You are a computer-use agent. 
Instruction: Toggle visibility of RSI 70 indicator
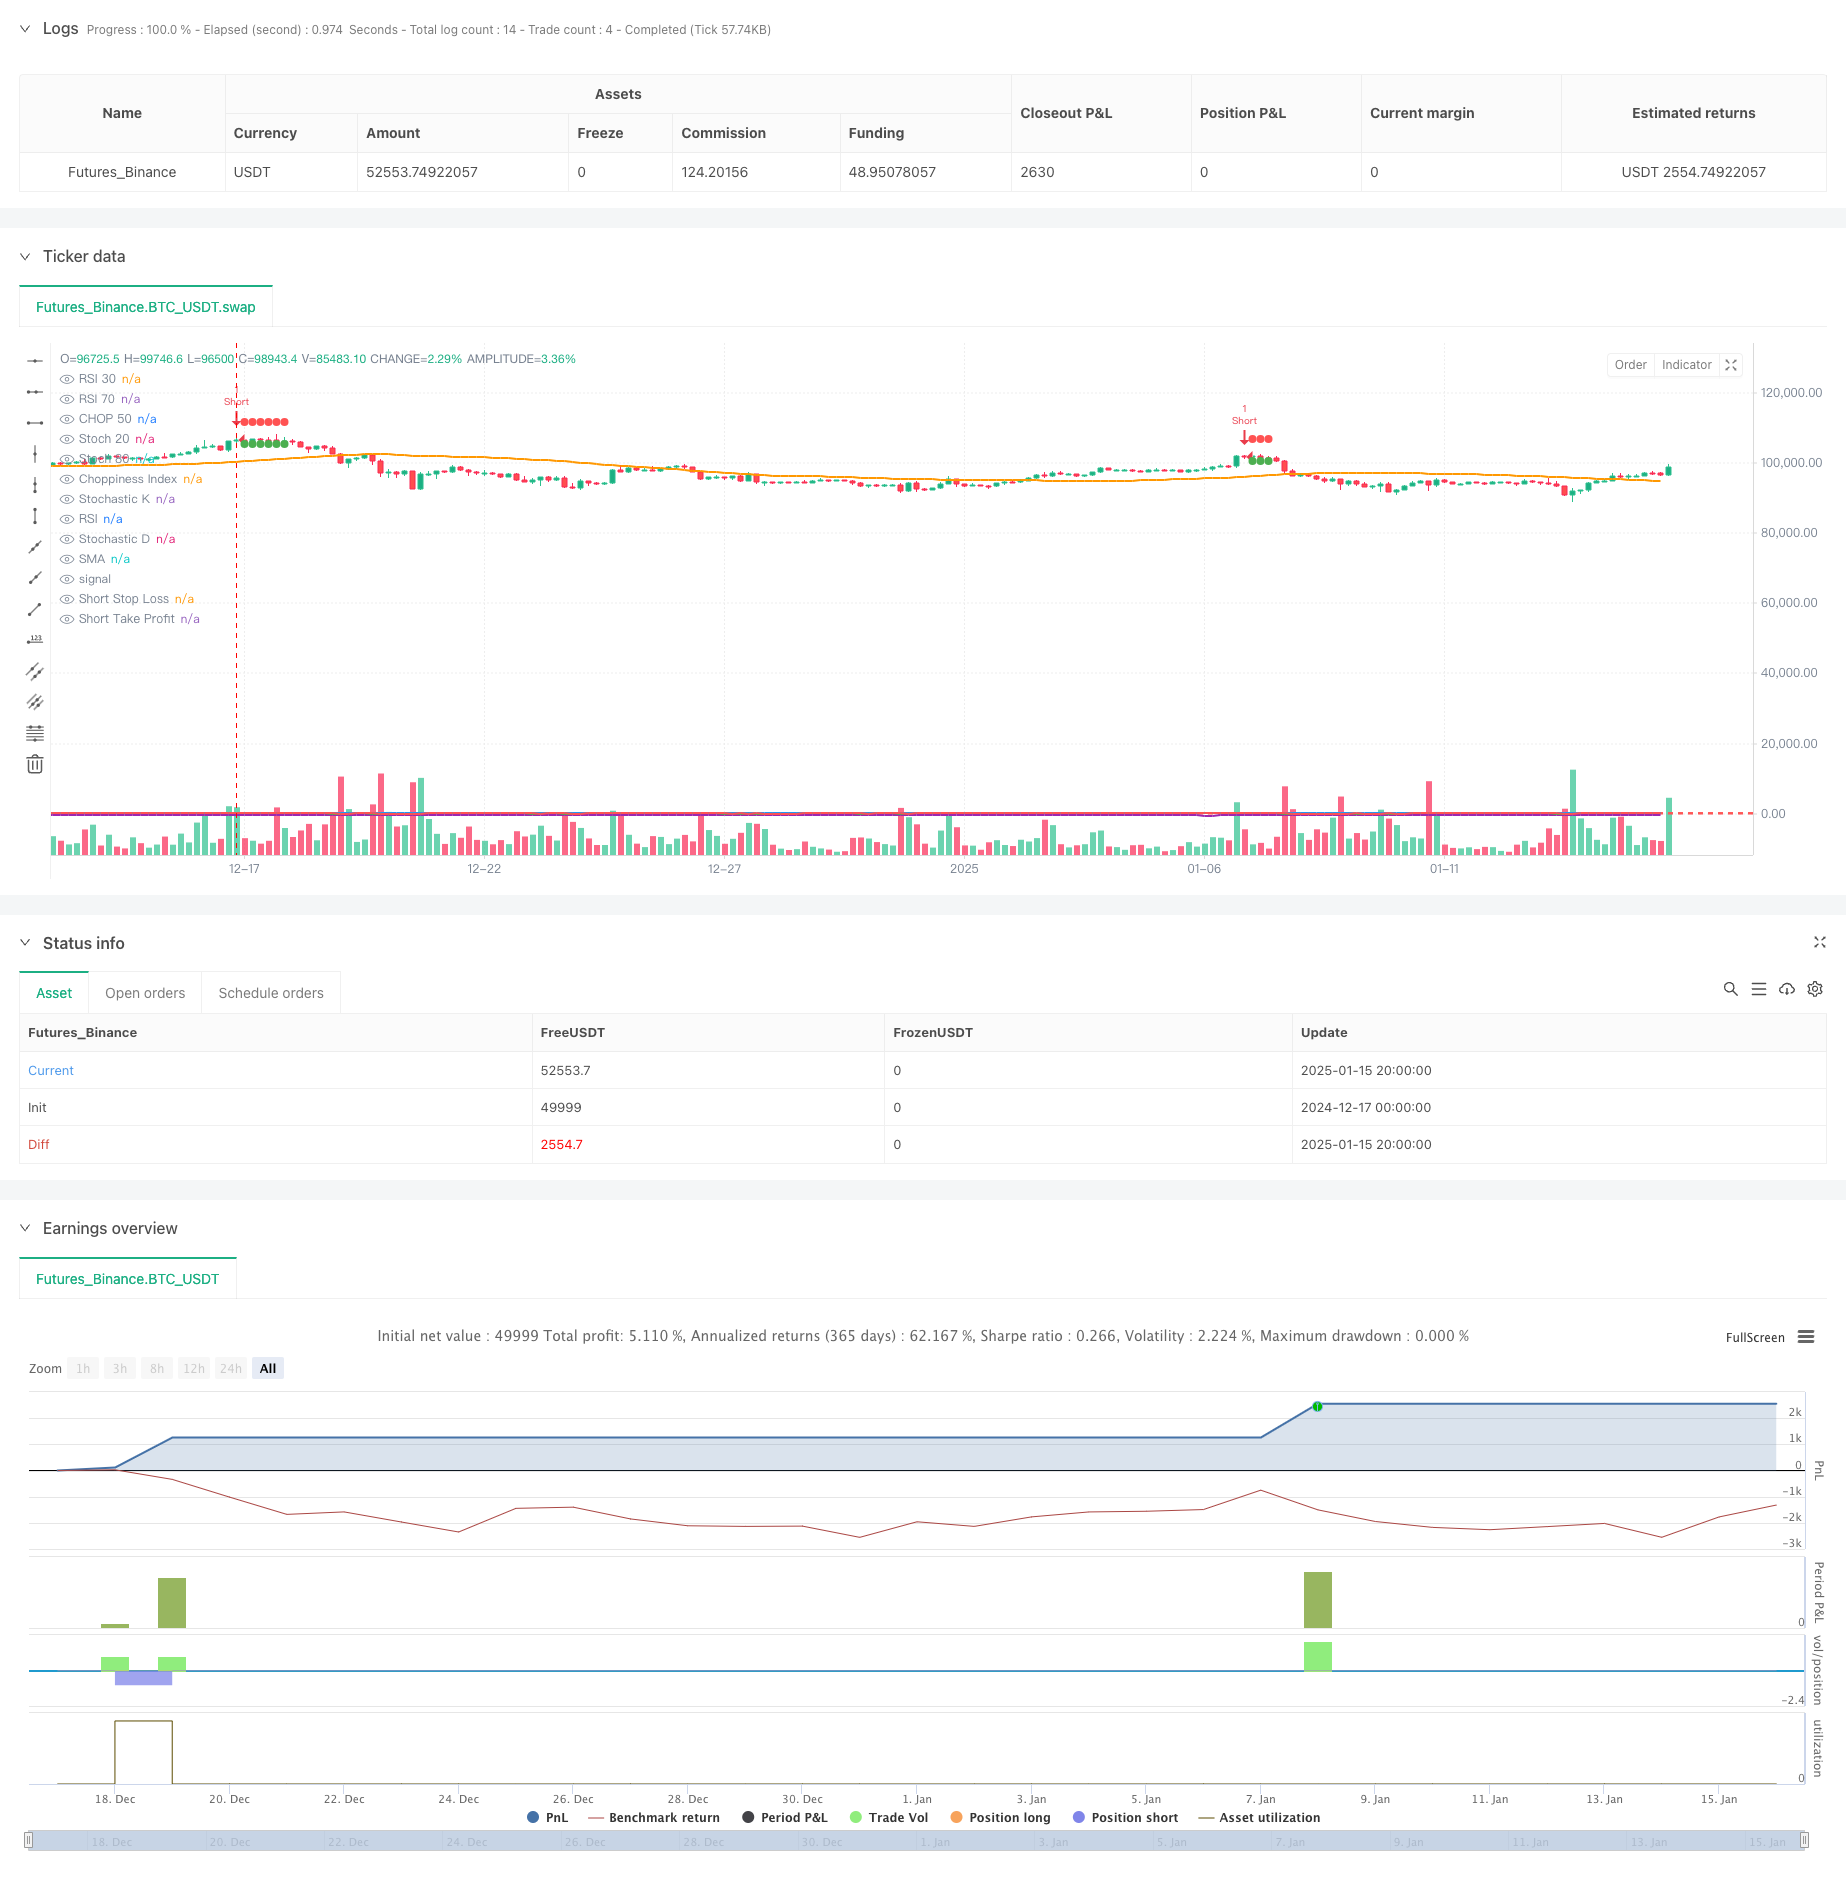click(x=67, y=399)
